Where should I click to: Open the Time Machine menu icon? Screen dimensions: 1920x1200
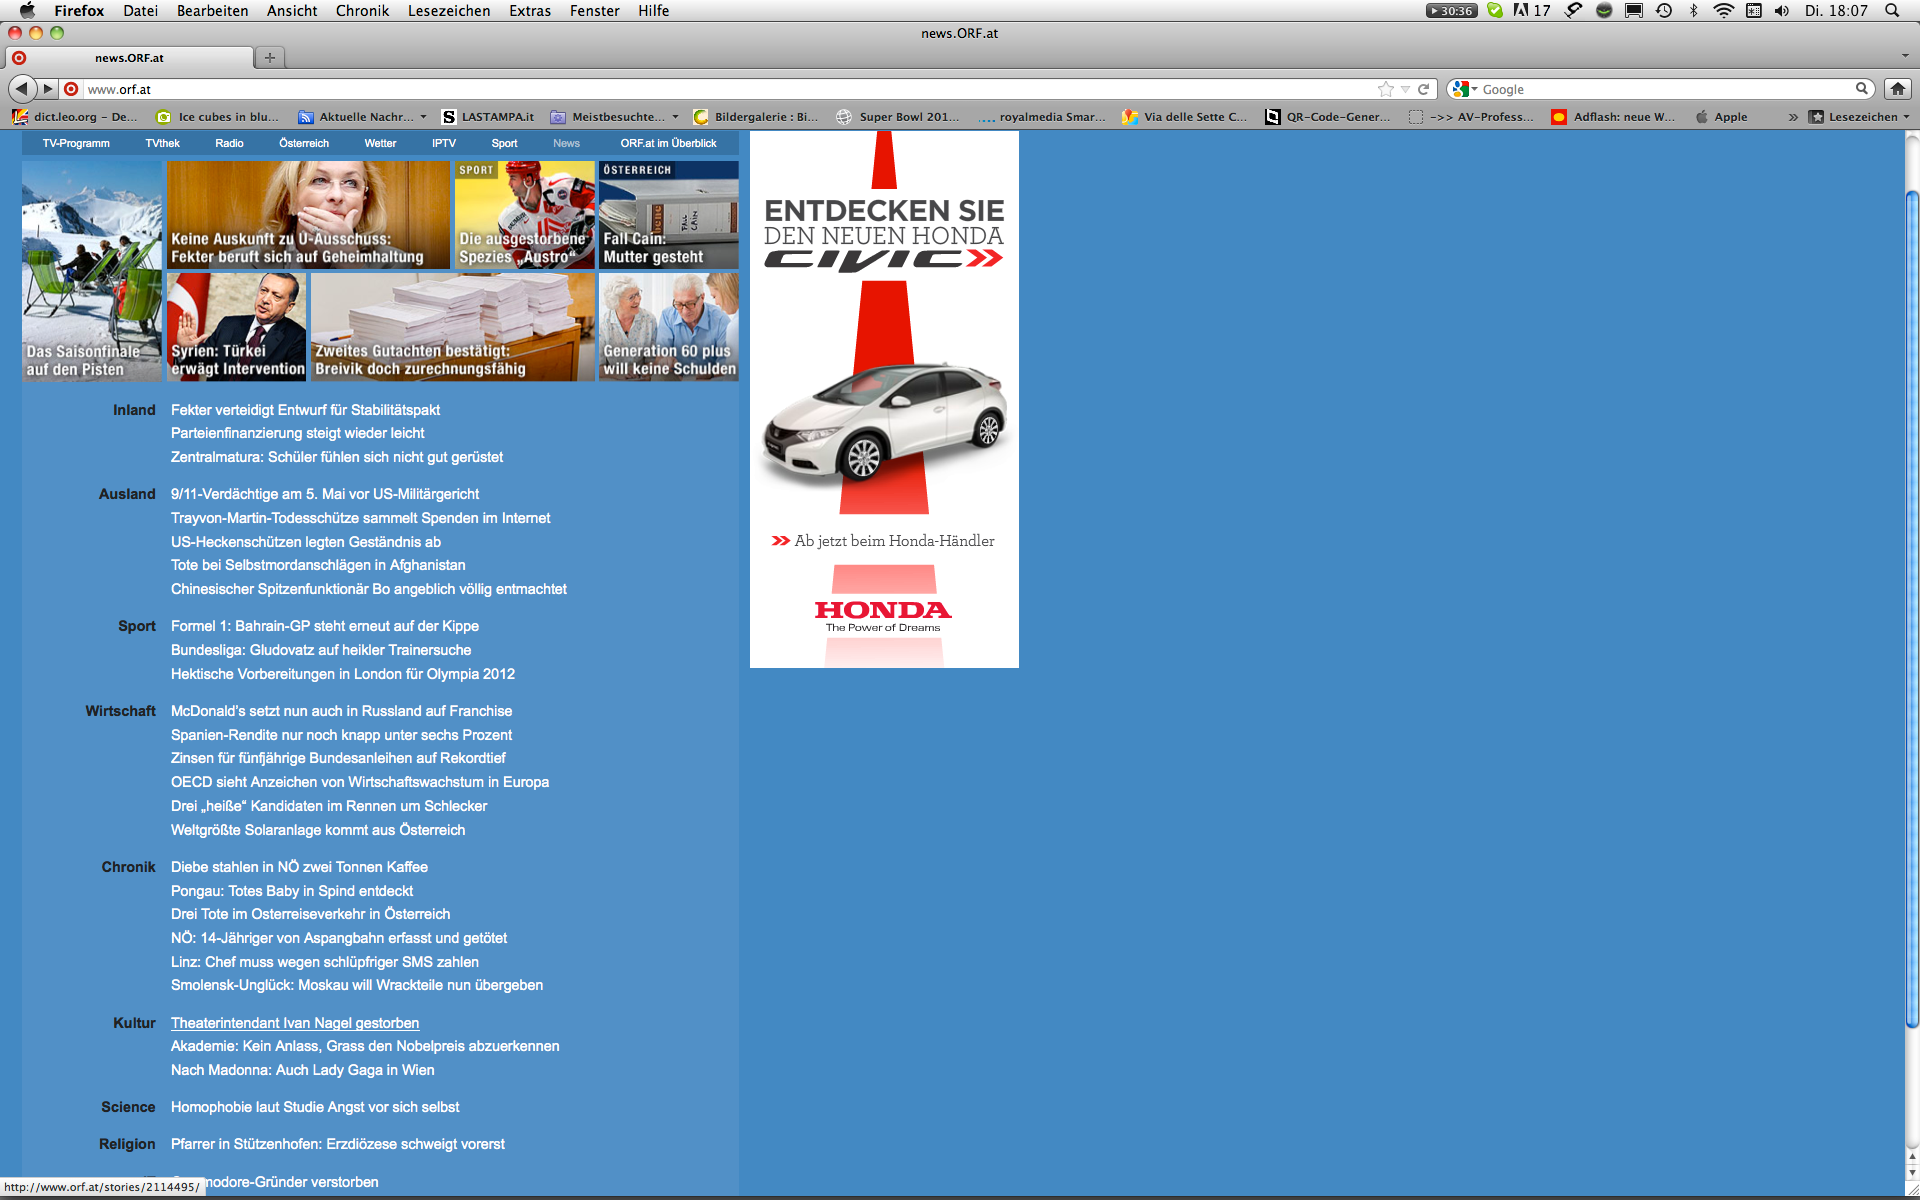(x=1664, y=10)
